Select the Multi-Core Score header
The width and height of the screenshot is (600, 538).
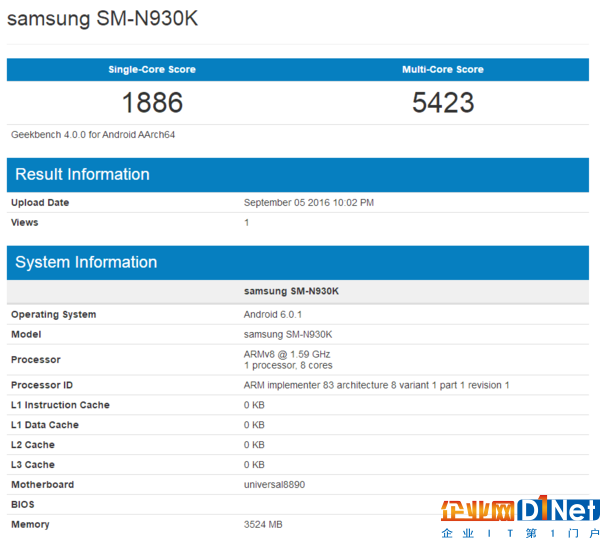point(443,69)
